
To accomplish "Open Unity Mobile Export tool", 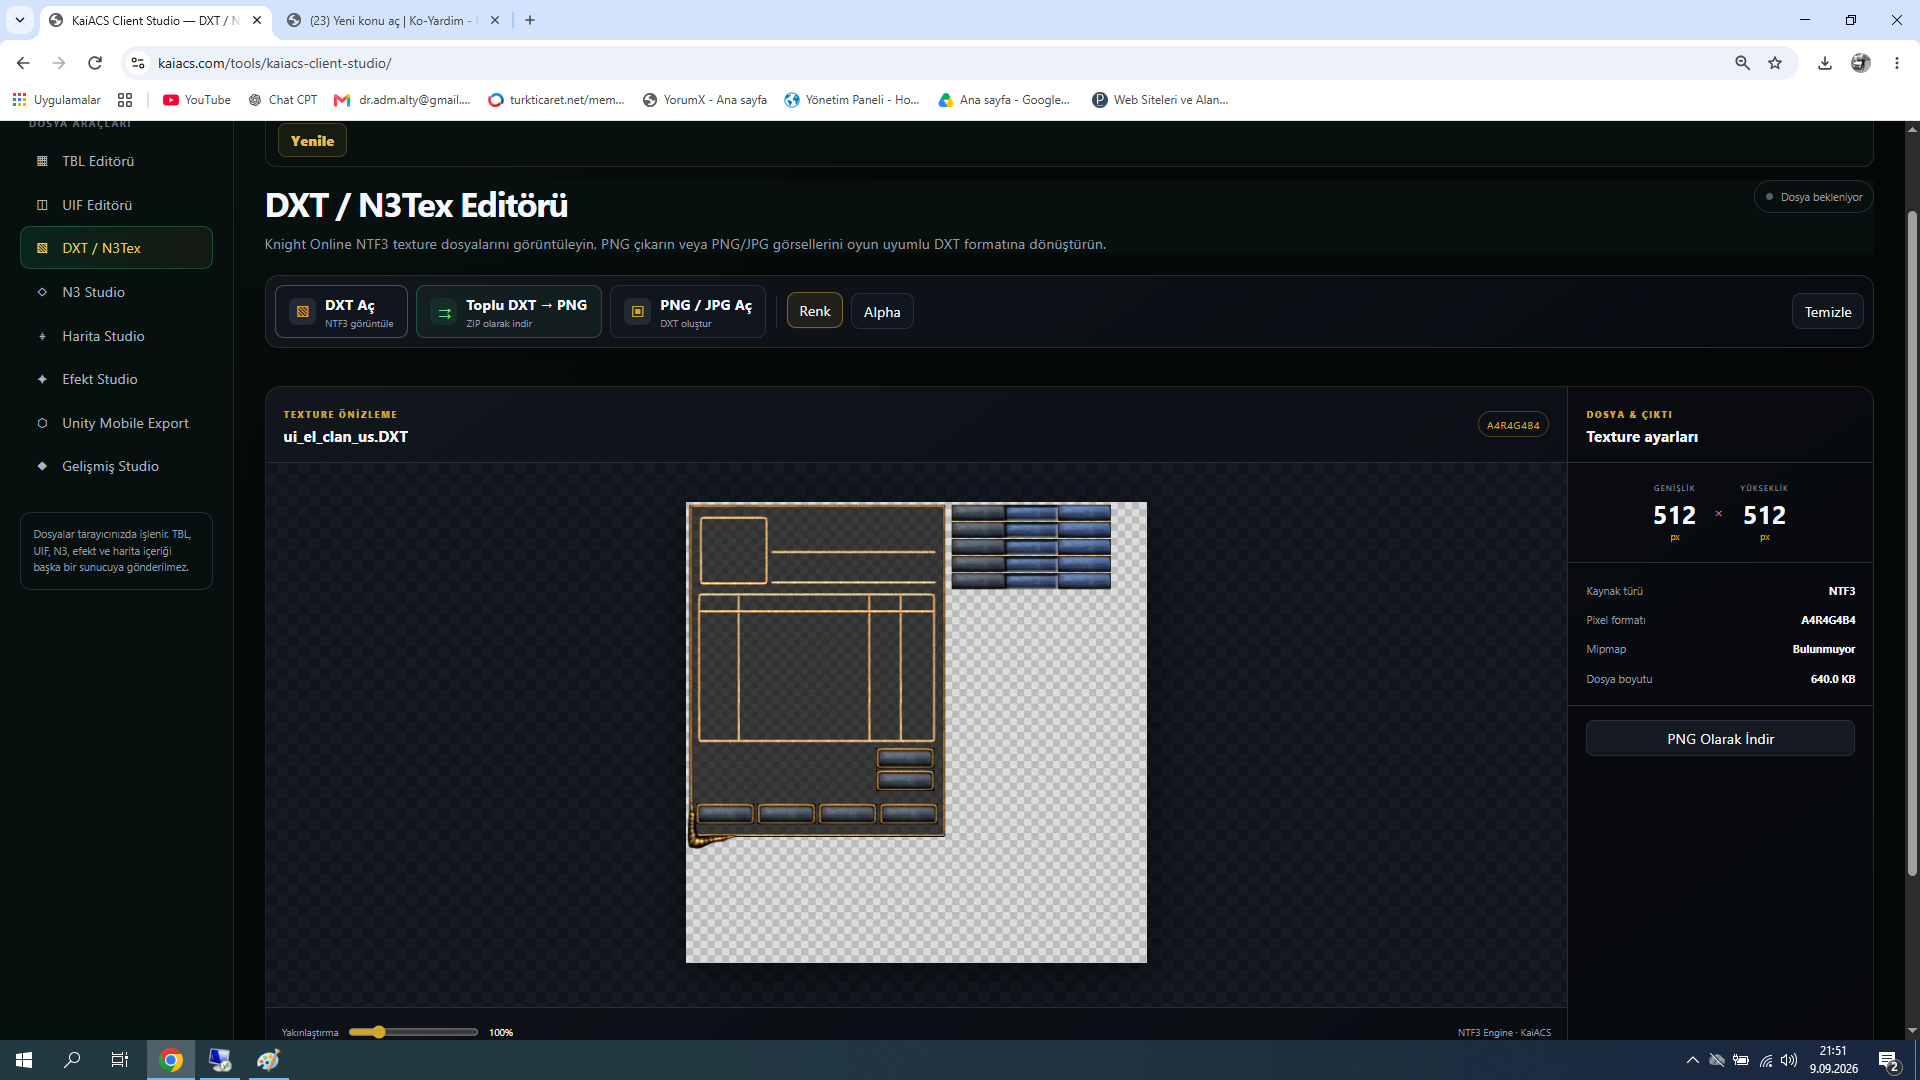I will (116, 423).
